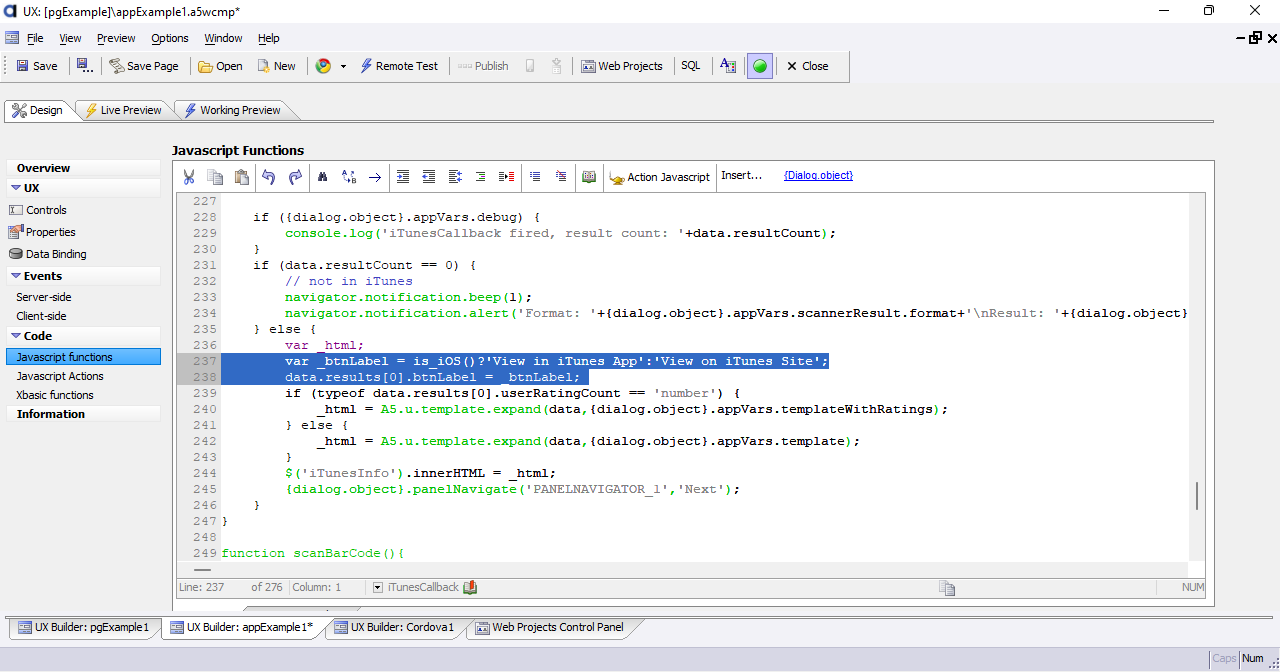Toggle the green circle indicator button

pos(760,66)
